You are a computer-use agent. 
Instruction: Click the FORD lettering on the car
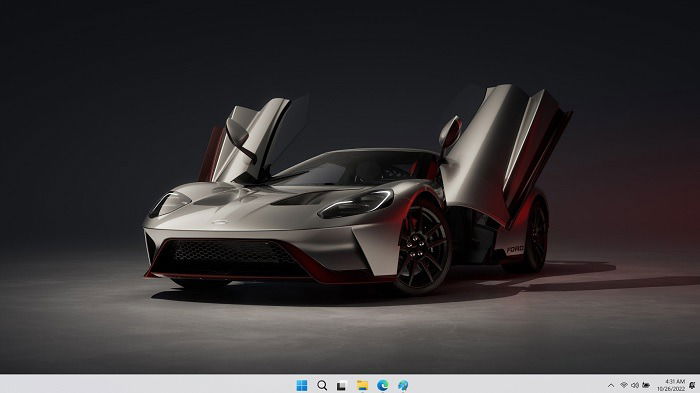tap(514, 250)
